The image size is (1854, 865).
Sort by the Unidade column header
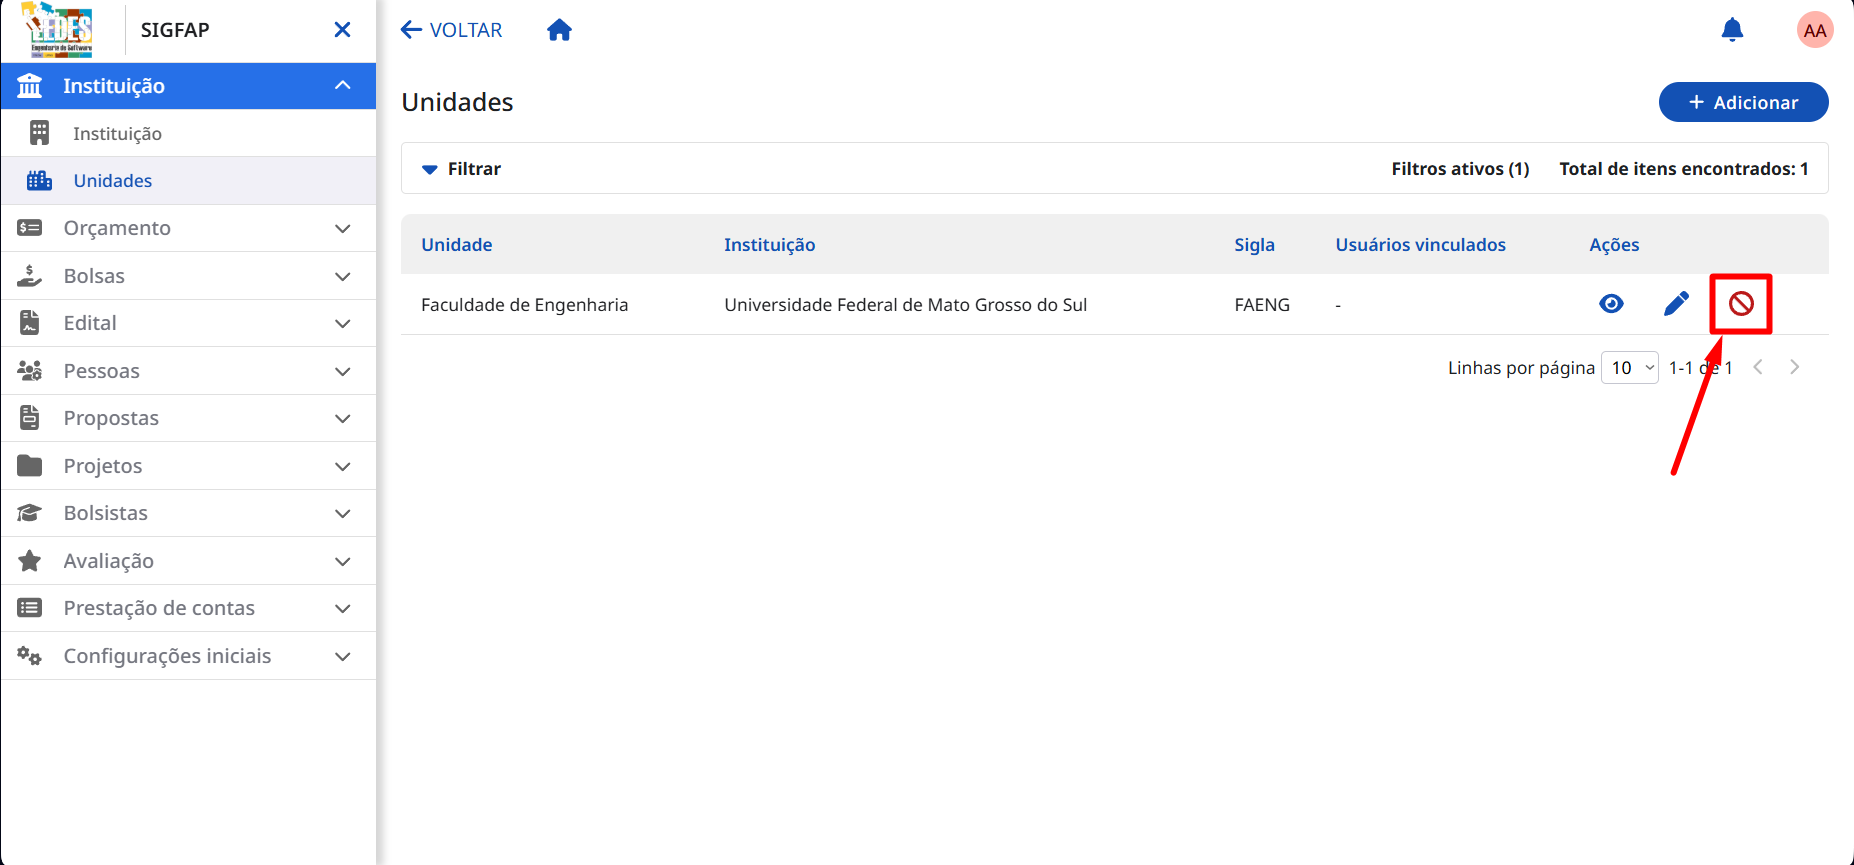pyautogui.click(x=456, y=245)
